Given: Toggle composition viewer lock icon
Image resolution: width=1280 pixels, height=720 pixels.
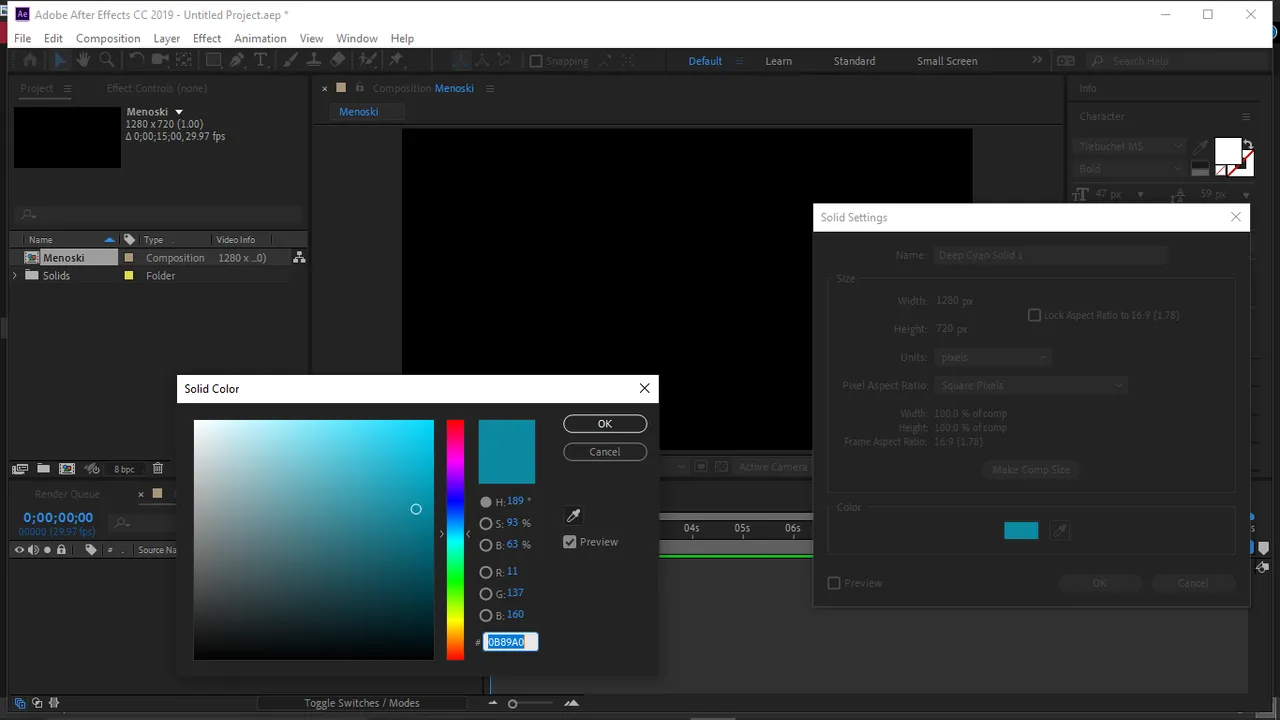Looking at the screenshot, I should click(360, 88).
